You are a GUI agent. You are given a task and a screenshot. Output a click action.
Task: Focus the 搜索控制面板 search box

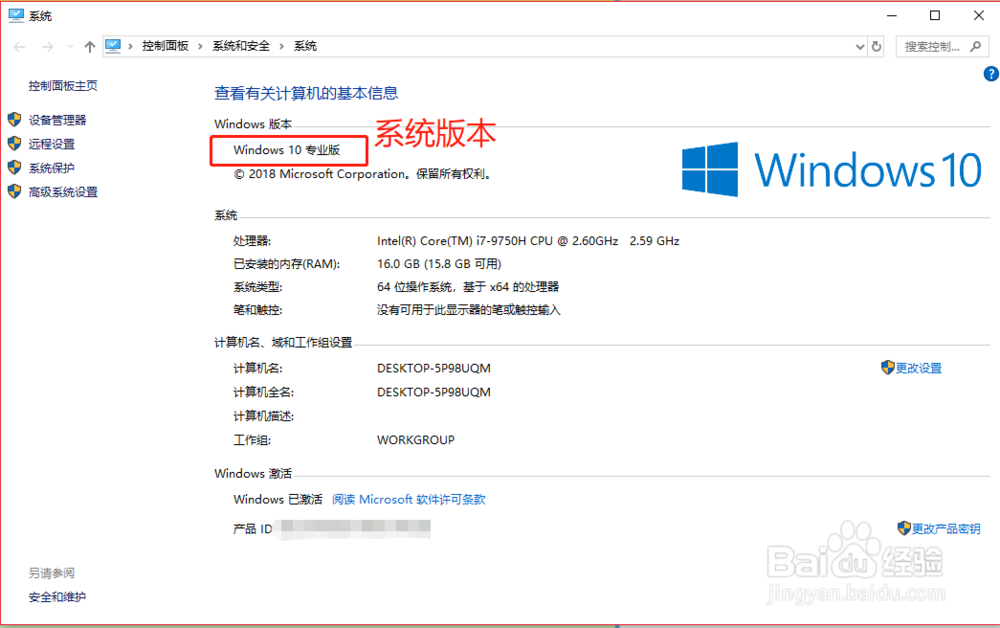[x=942, y=47]
